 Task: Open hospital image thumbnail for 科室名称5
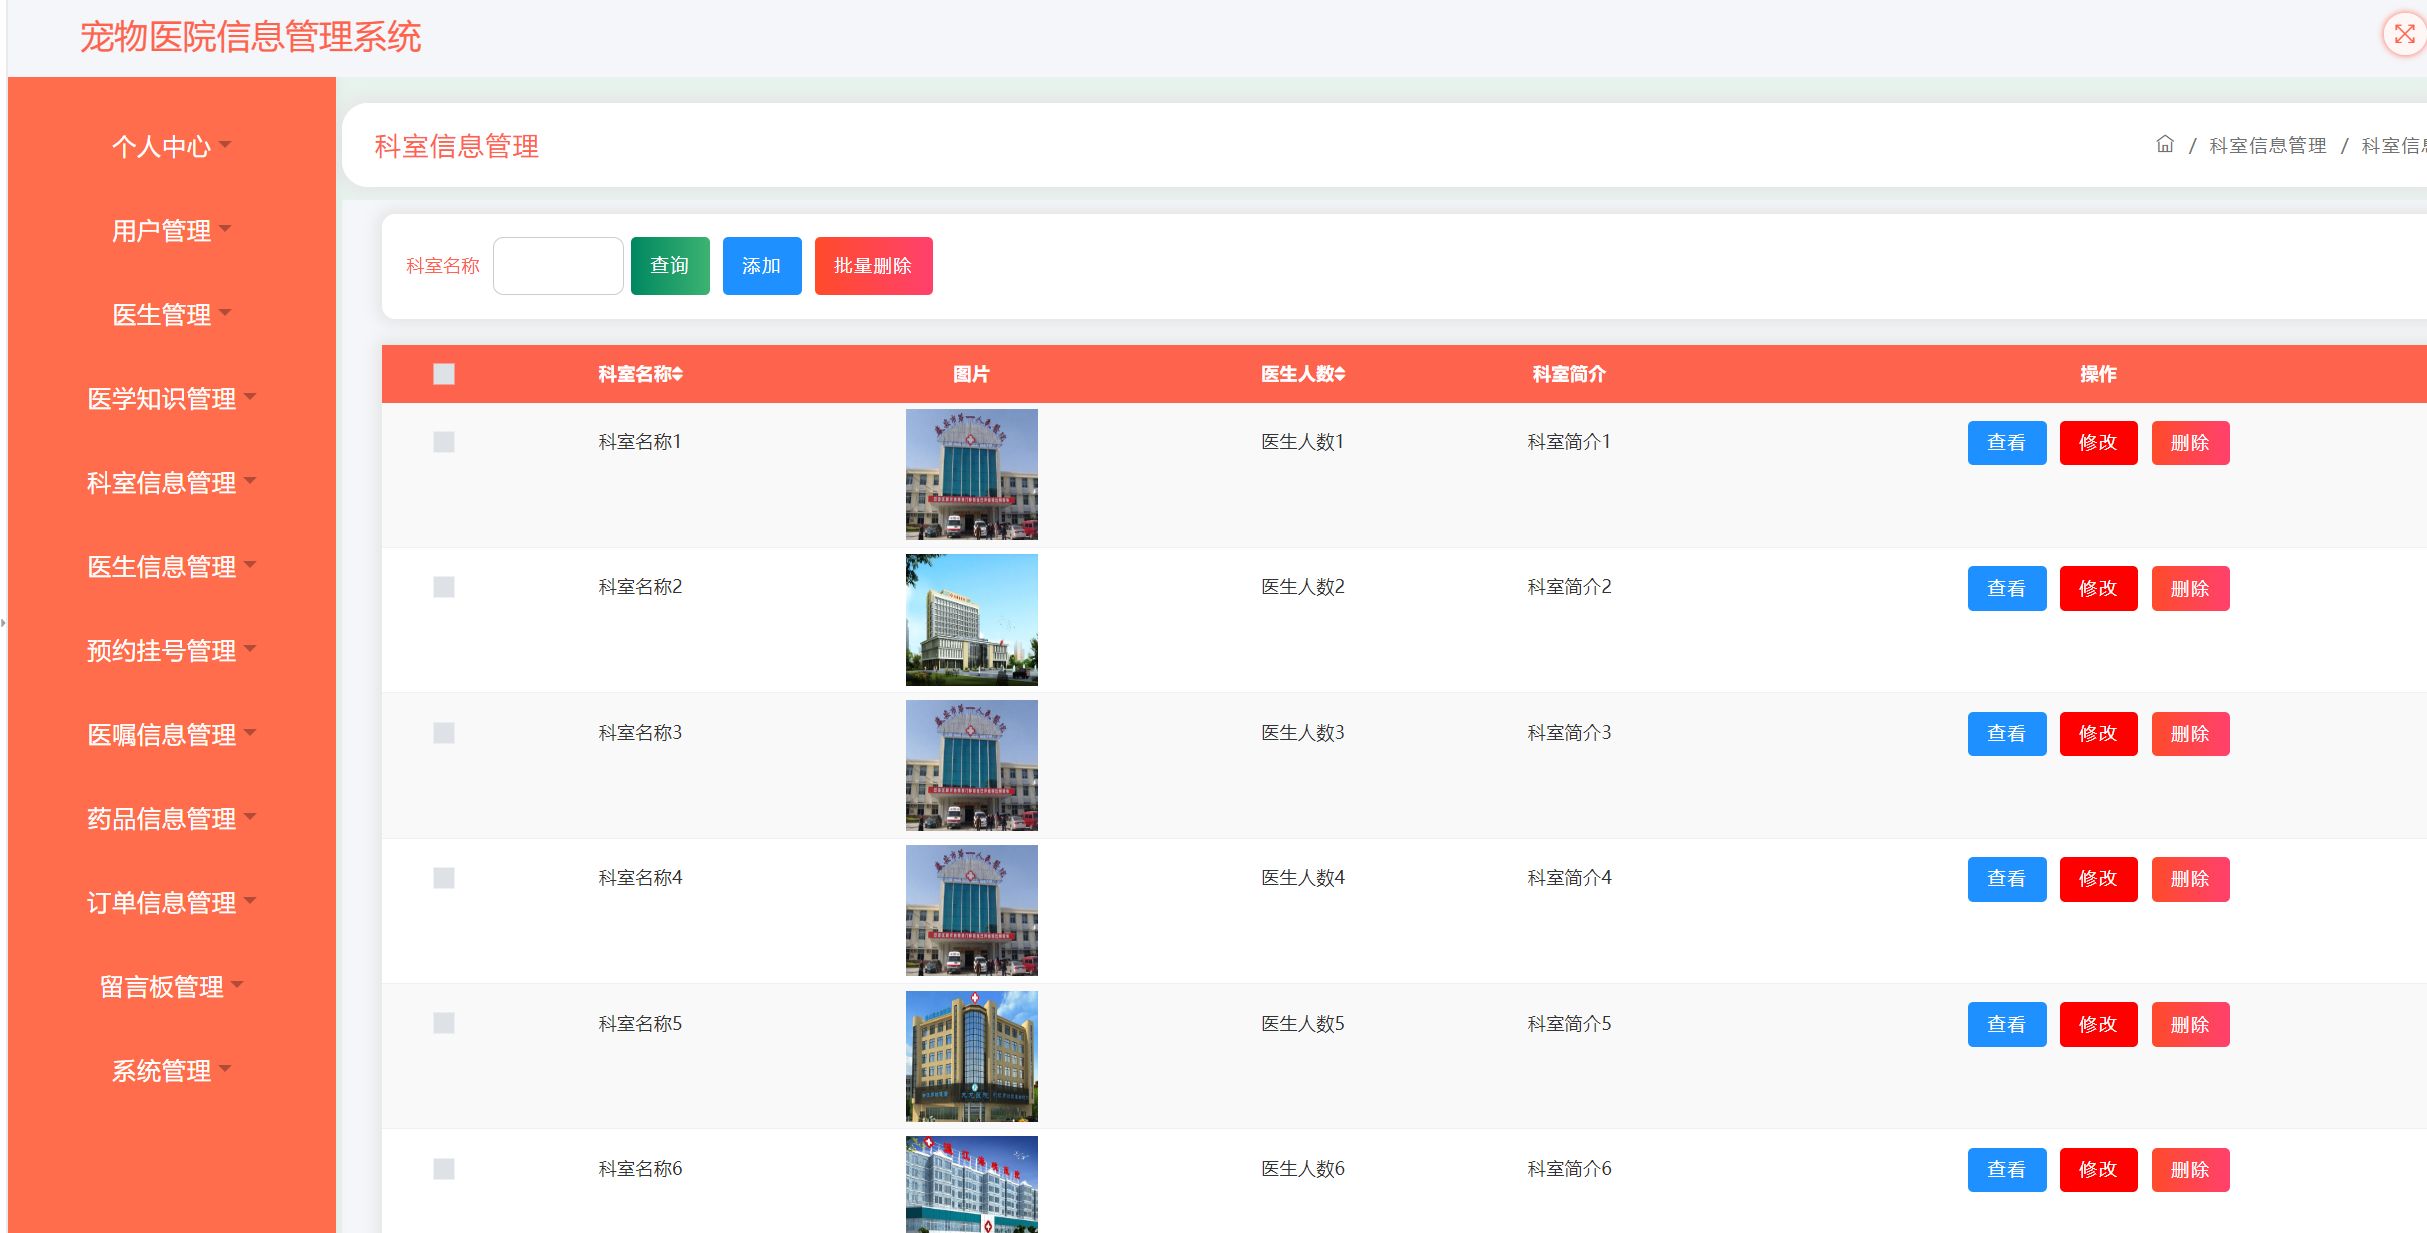pos(971,1056)
